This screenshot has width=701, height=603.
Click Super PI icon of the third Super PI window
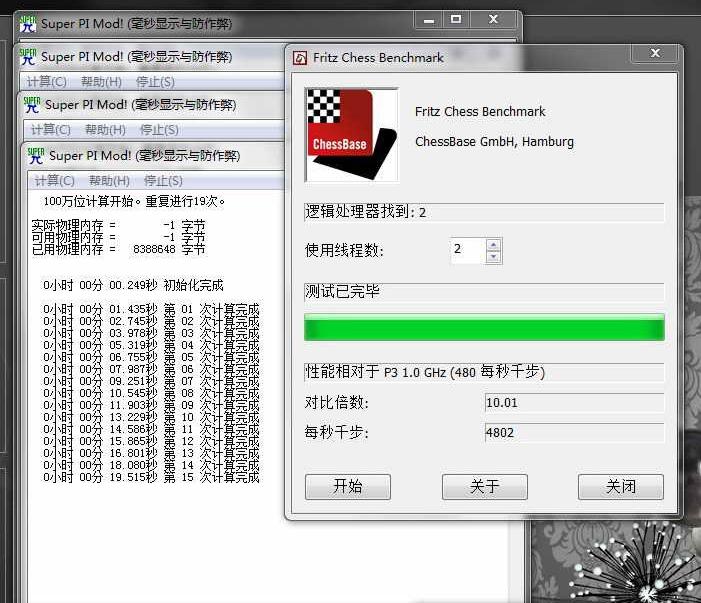click(x=32, y=105)
